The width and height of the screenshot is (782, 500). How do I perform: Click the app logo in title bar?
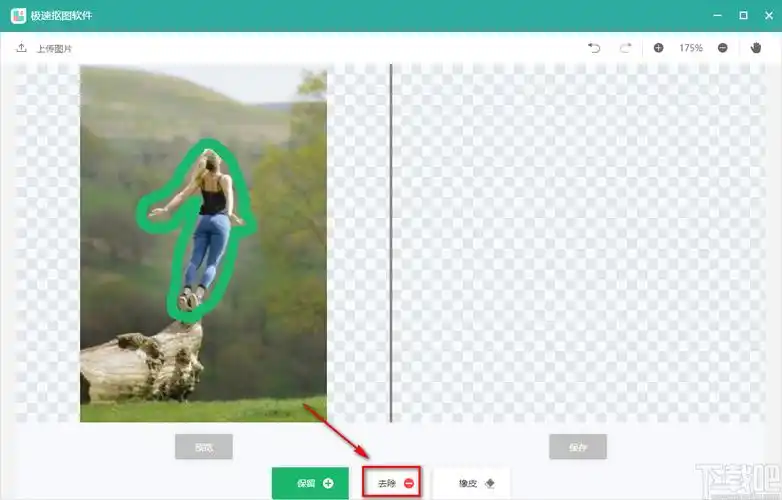(18, 16)
